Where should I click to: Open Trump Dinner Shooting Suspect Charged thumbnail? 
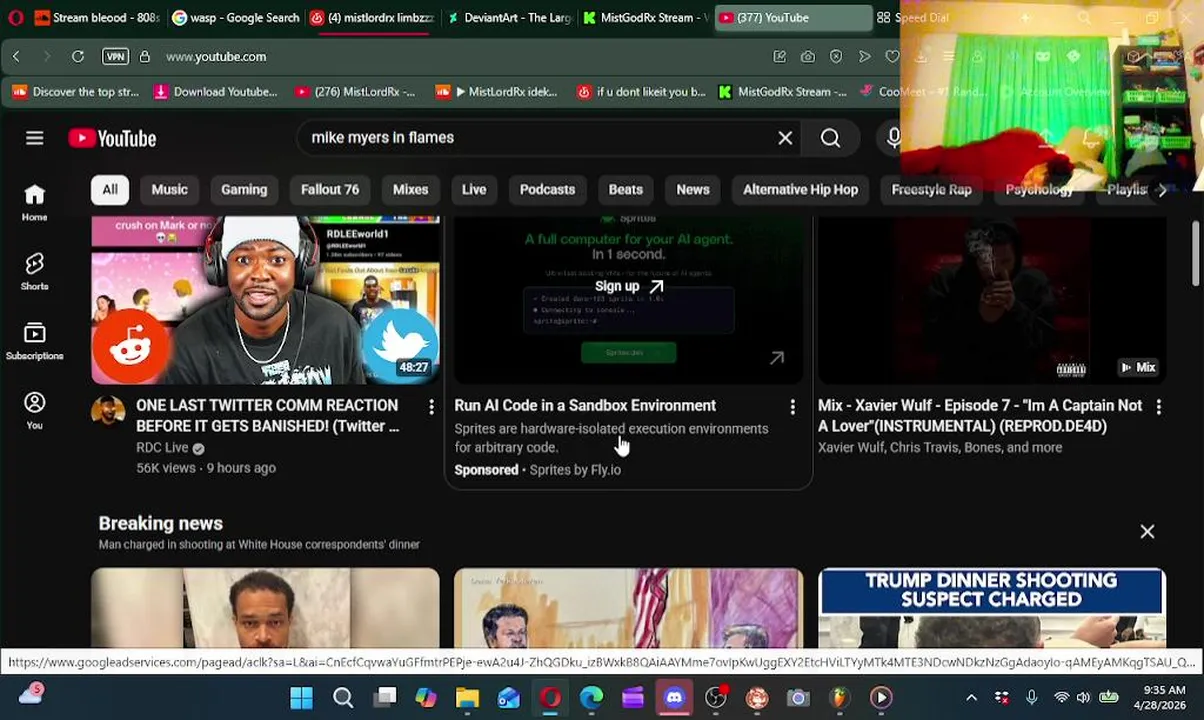pos(992,608)
